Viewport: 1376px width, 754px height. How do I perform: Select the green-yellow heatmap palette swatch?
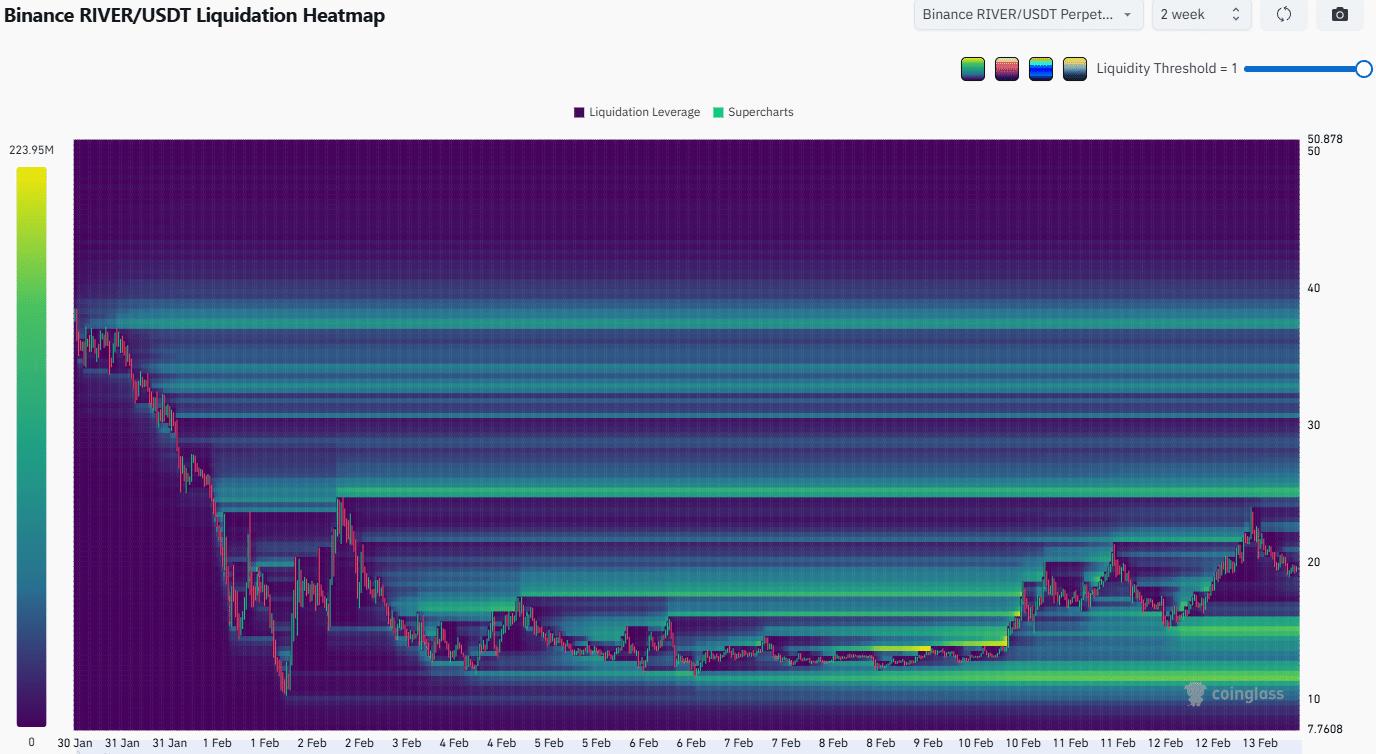[x=972, y=68]
